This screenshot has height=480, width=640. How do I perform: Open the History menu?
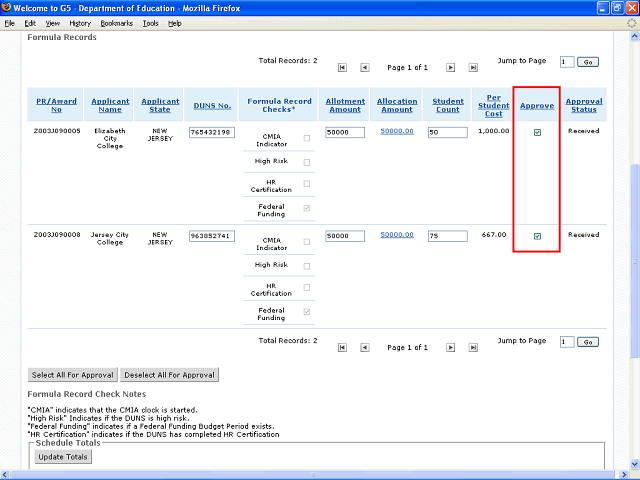tap(80, 22)
